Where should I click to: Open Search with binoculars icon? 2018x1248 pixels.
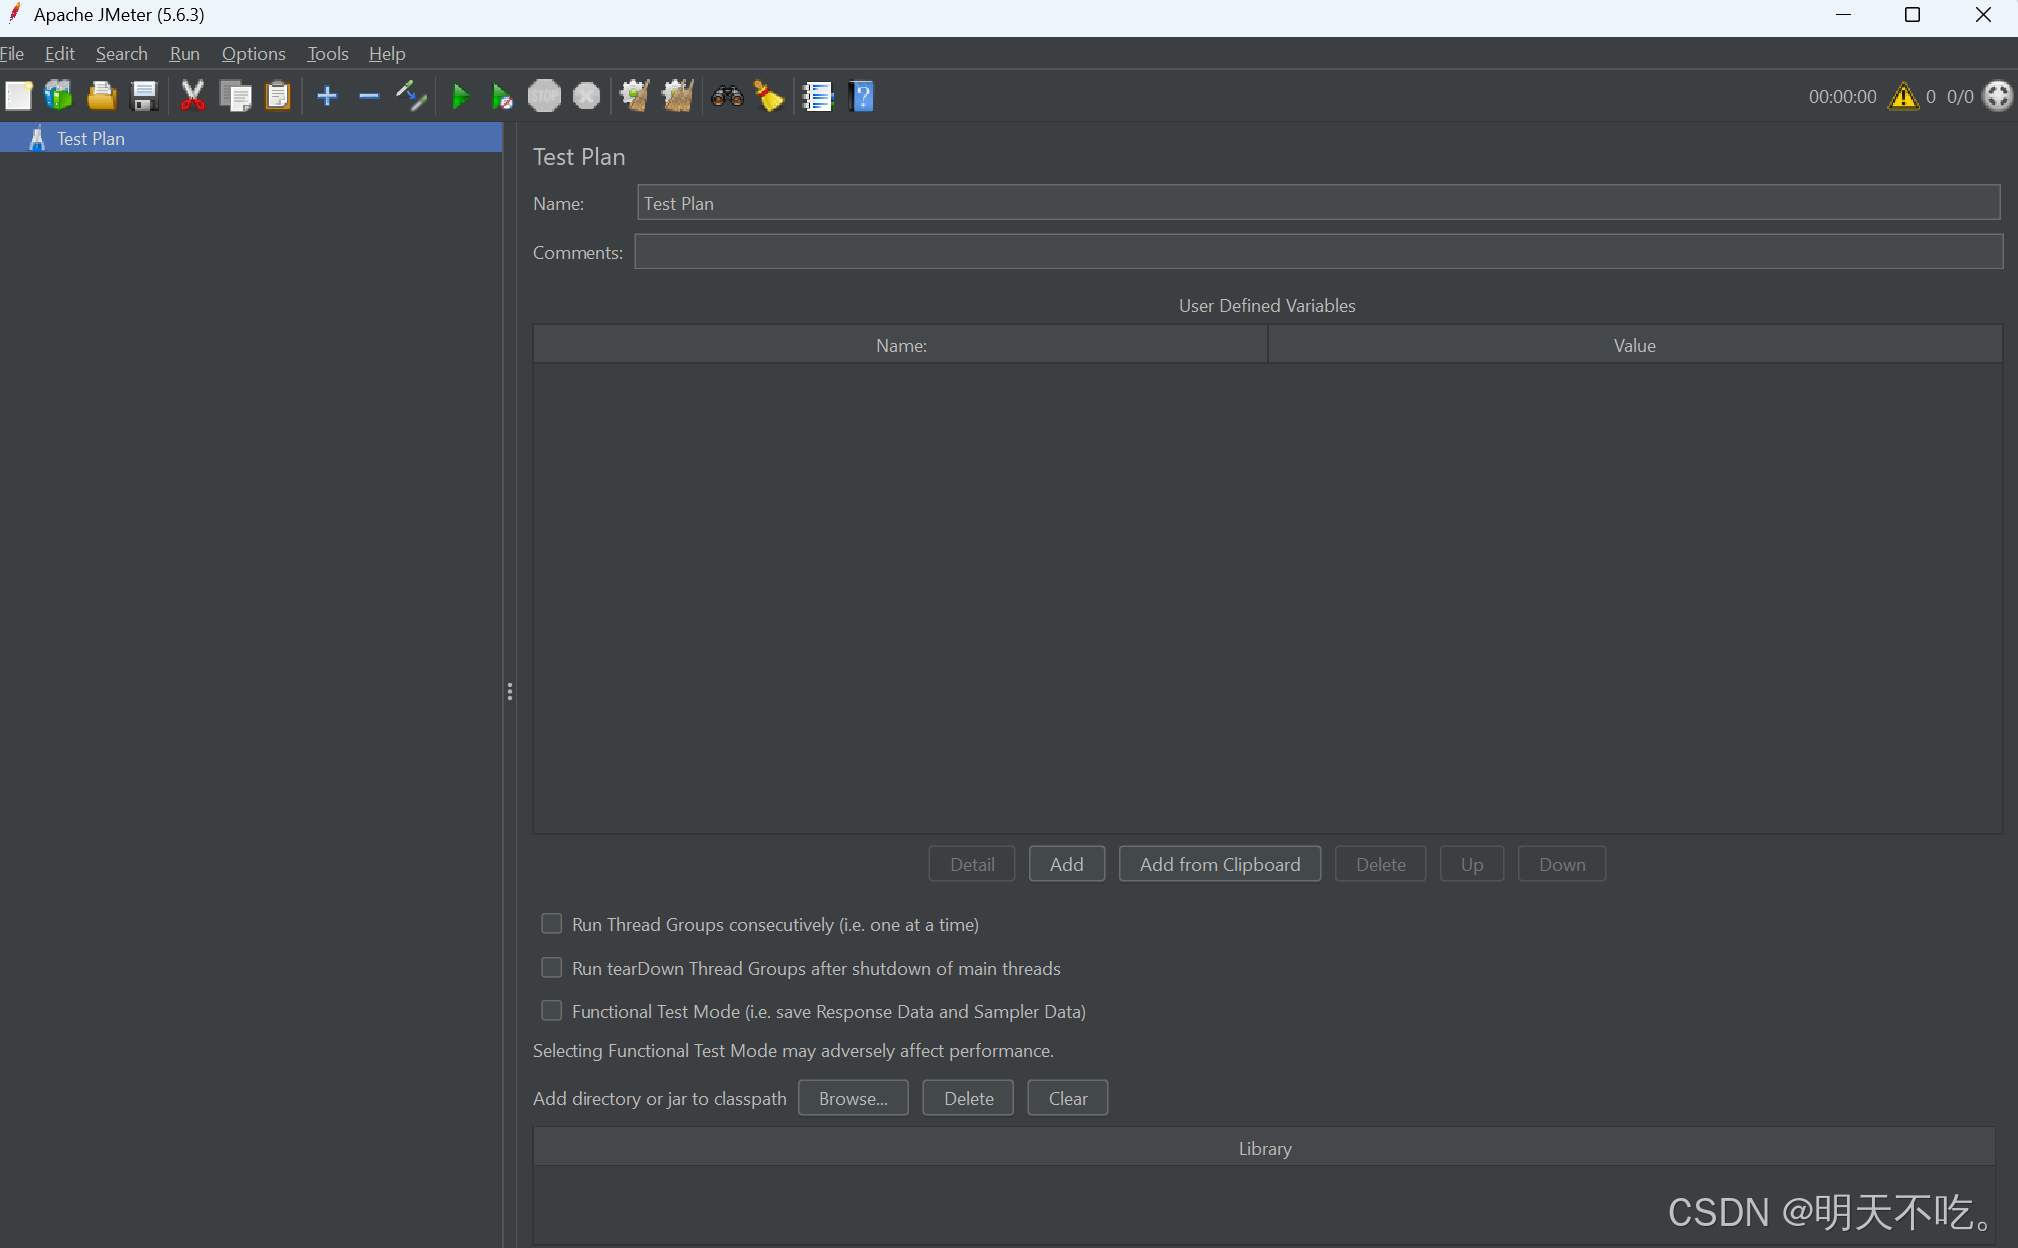(x=727, y=96)
